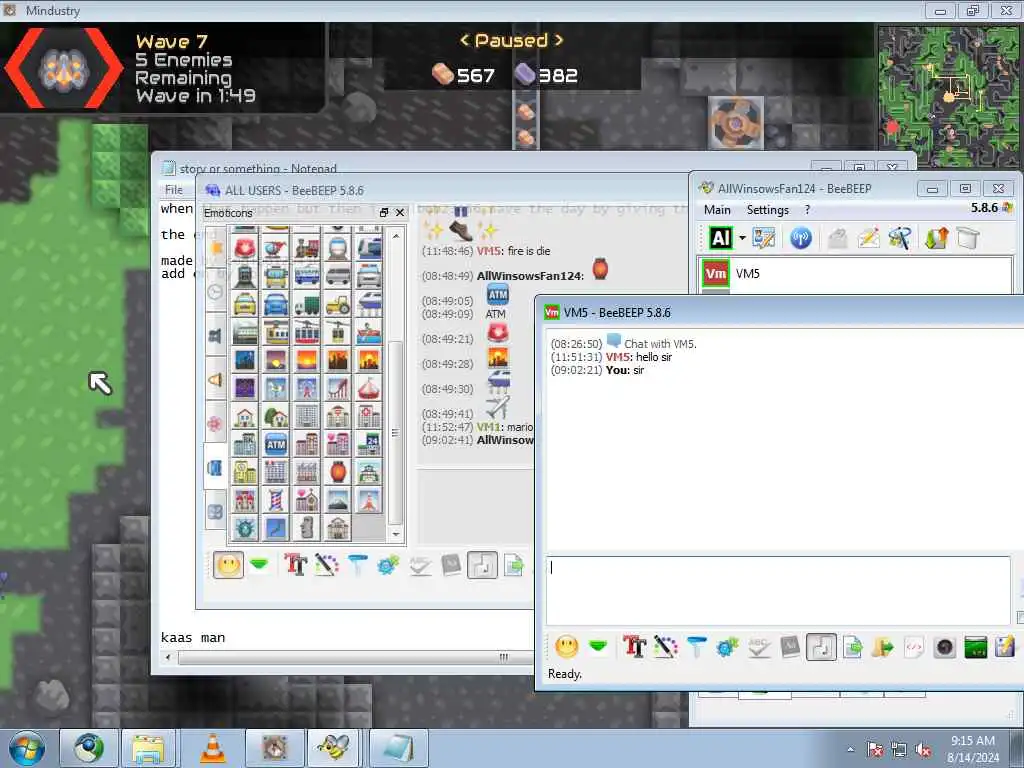
Task: Switch to flower emoticon category tab
Action: [216, 424]
